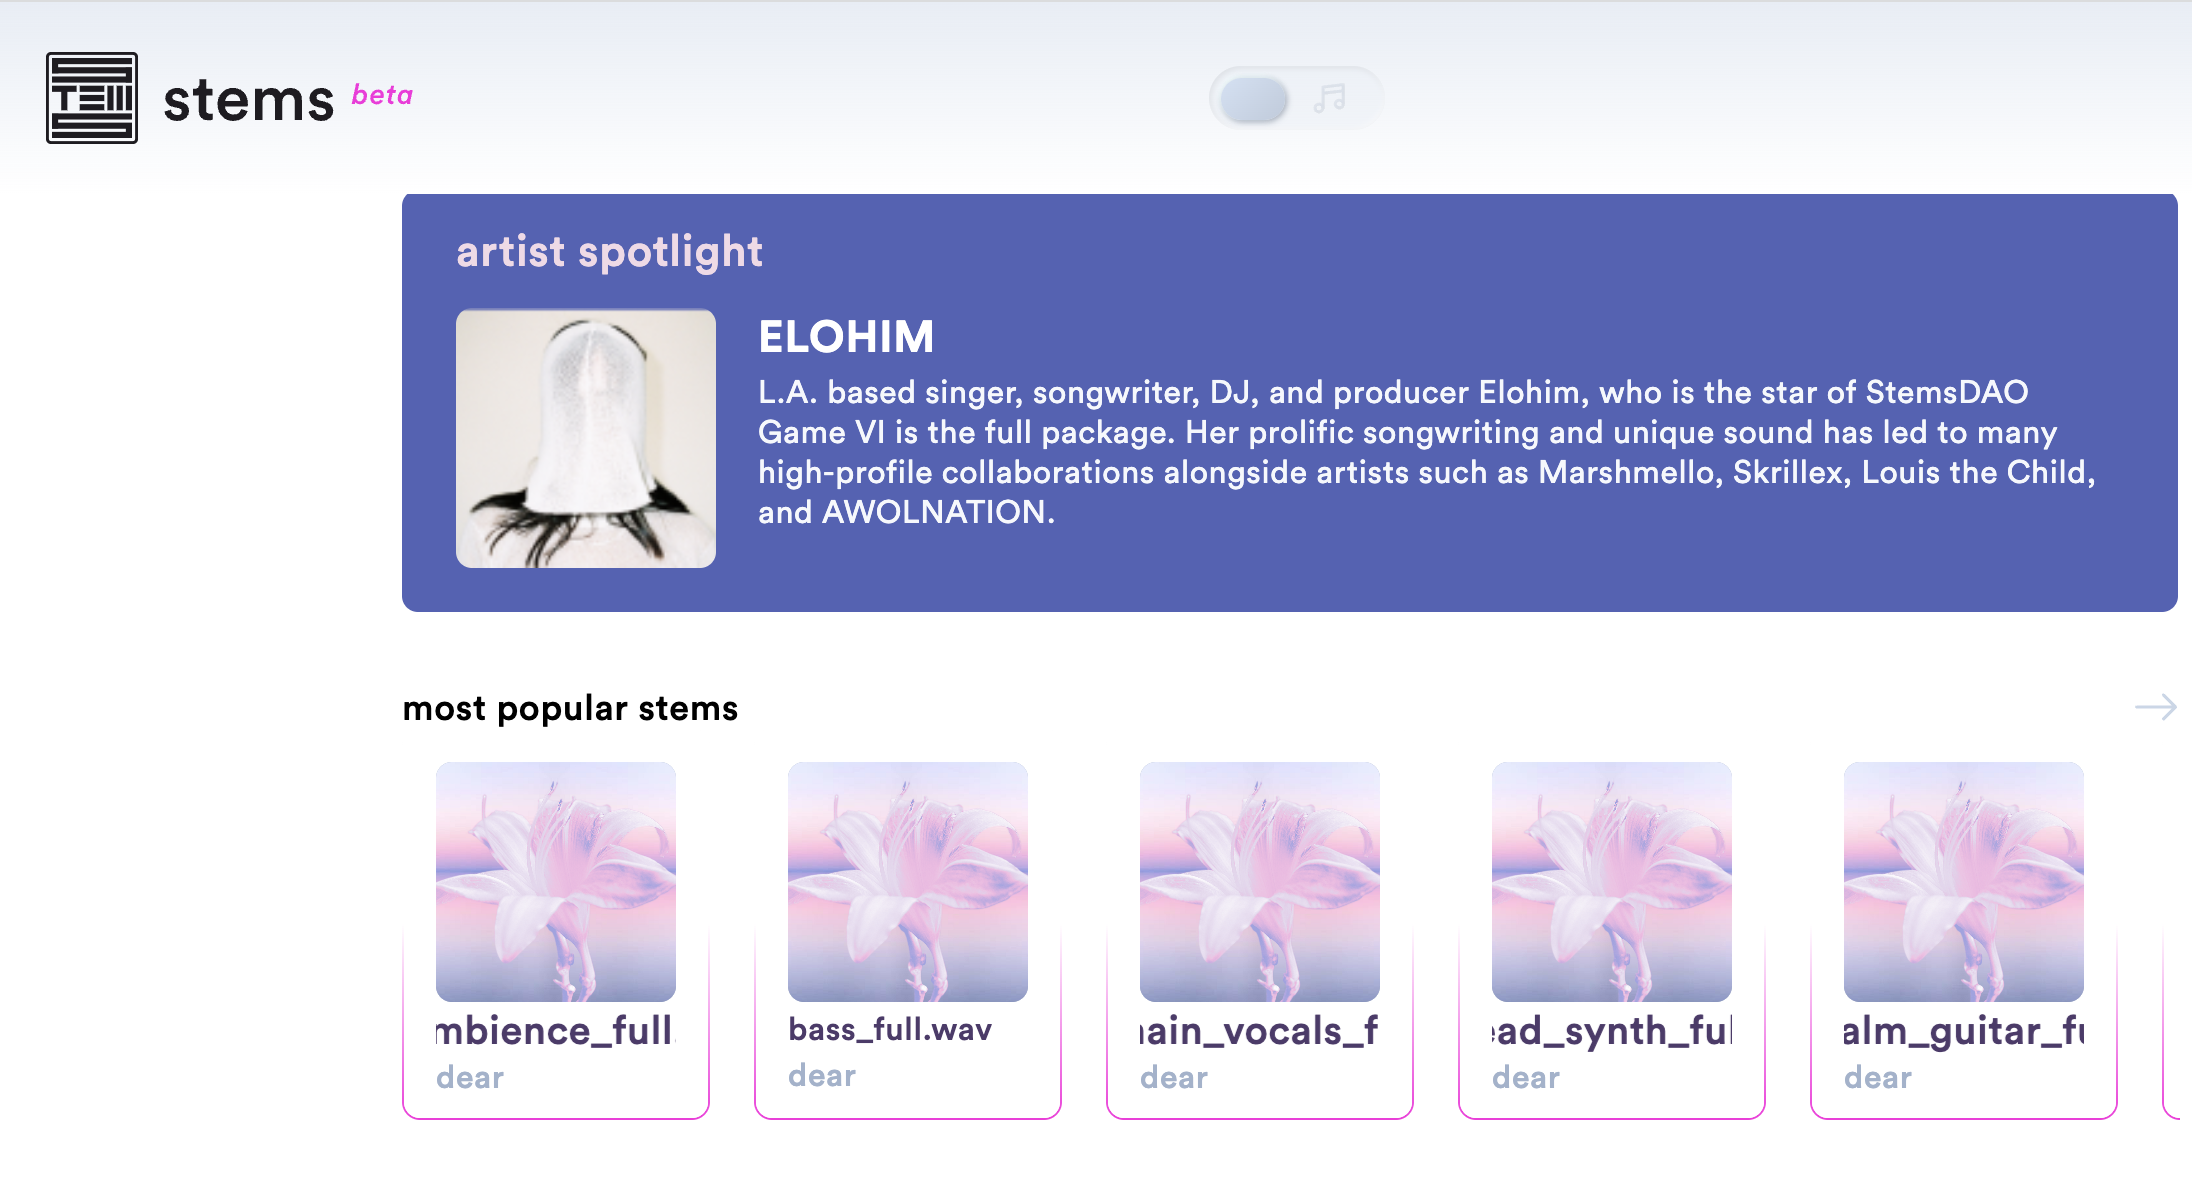Click the next arrow for popular stems
The height and width of the screenshot is (1190, 2192).
point(2155,708)
